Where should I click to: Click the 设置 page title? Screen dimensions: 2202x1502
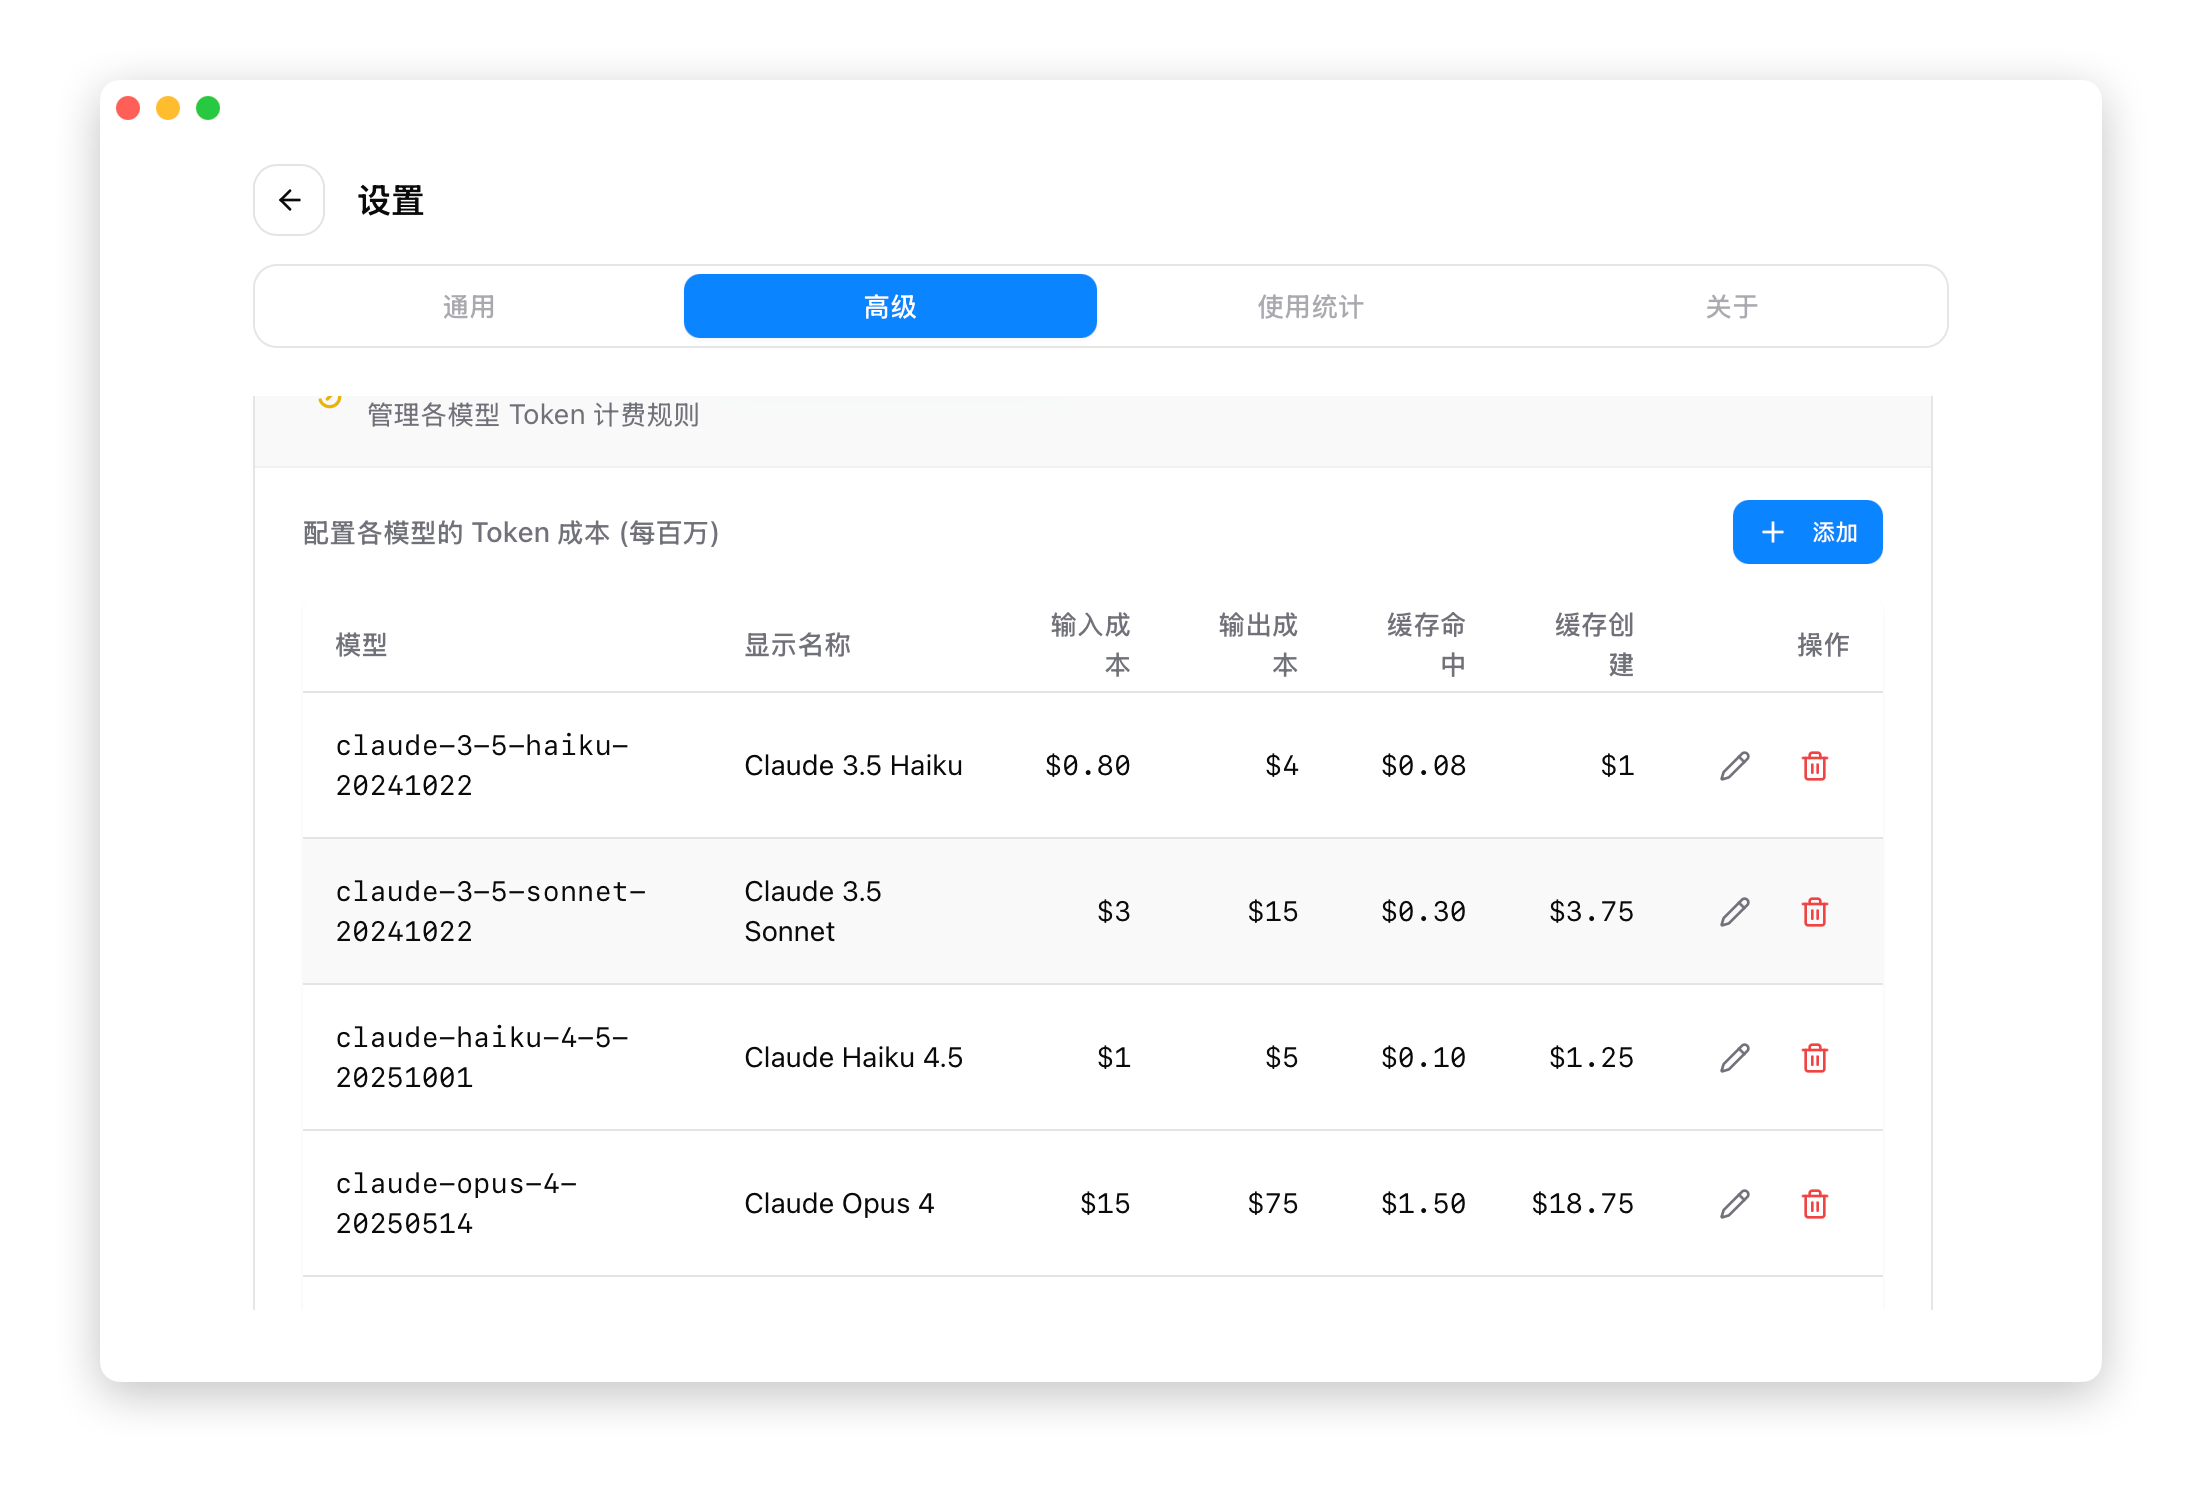391,201
